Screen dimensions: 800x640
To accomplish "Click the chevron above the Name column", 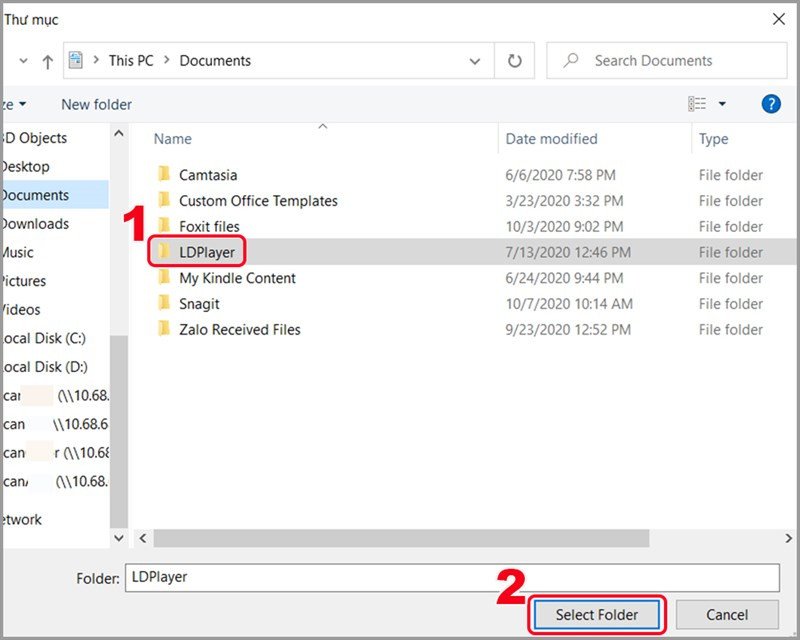I will coord(322,127).
